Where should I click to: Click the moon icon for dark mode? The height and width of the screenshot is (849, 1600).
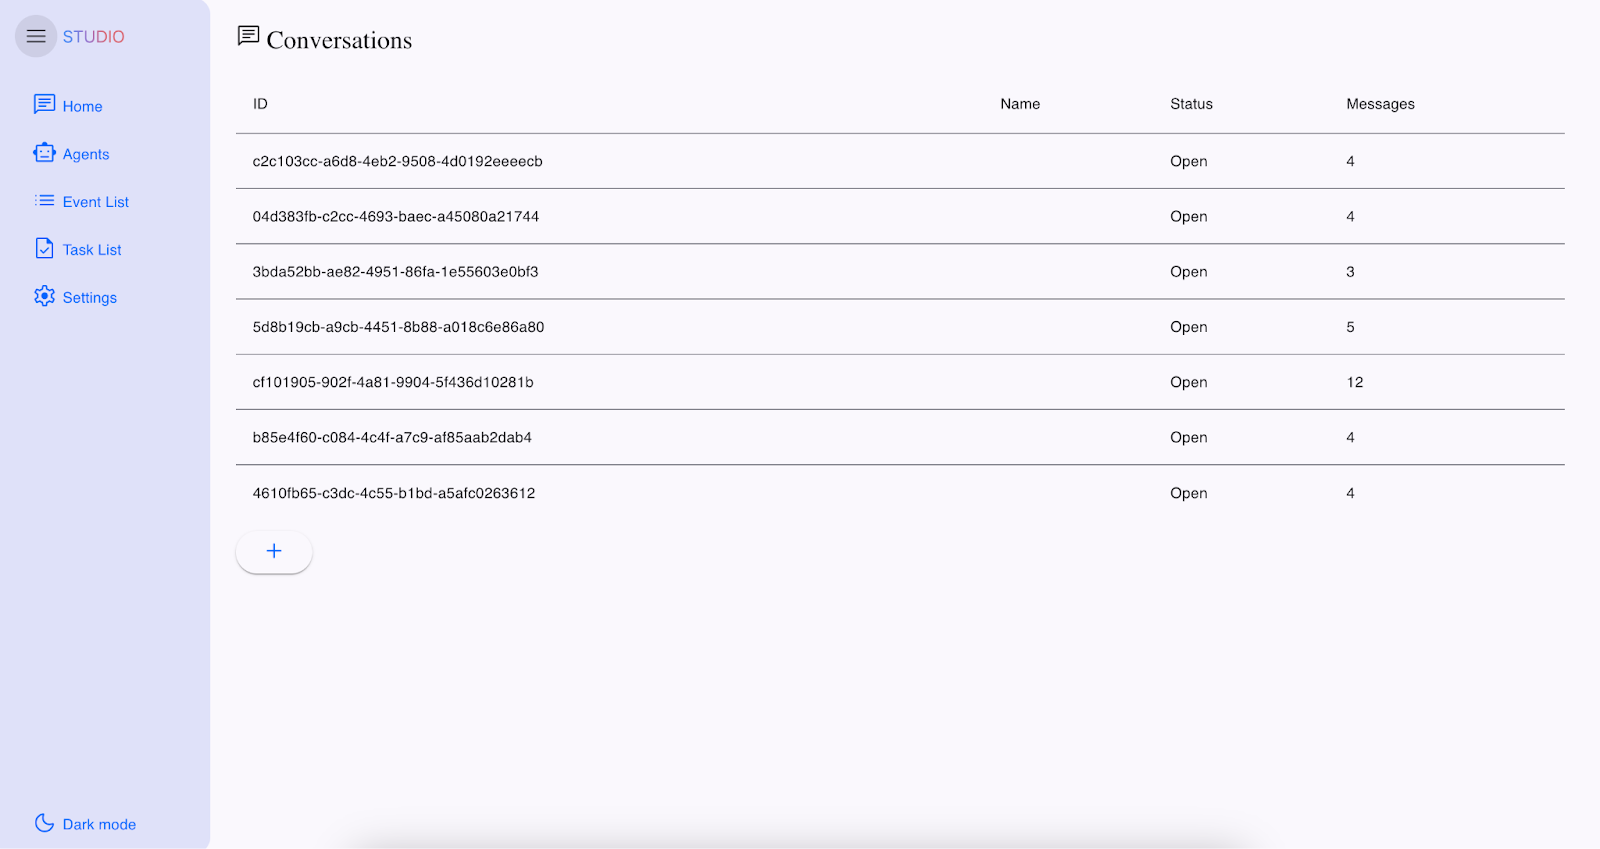pyautogui.click(x=44, y=823)
